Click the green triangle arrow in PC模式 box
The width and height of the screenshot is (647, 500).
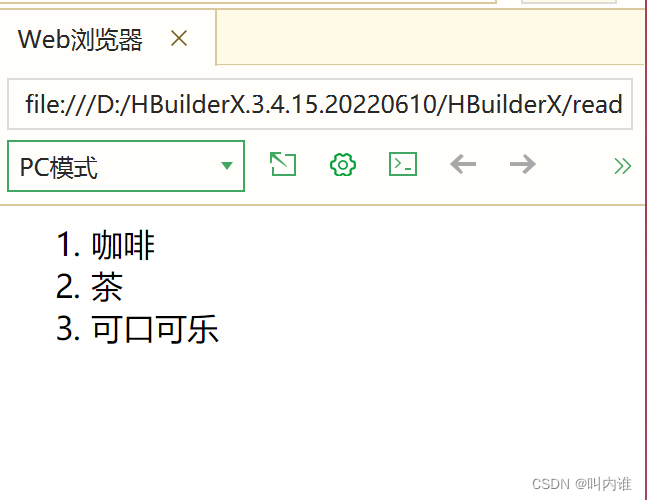pyautogui.click(x=227, y=166)
